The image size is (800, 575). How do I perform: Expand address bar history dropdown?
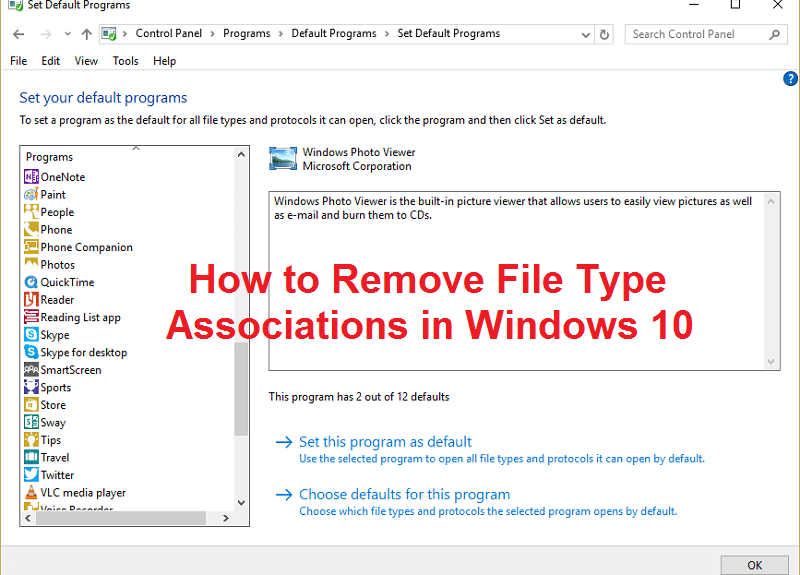pyautogui.click(x=586, y=35)
